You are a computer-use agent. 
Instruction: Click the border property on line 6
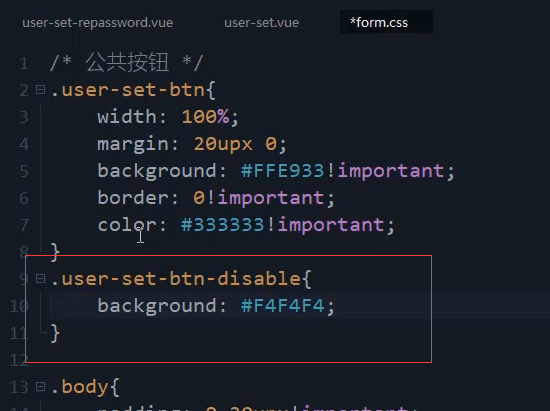pyautogui.click(x=133, y=197)
